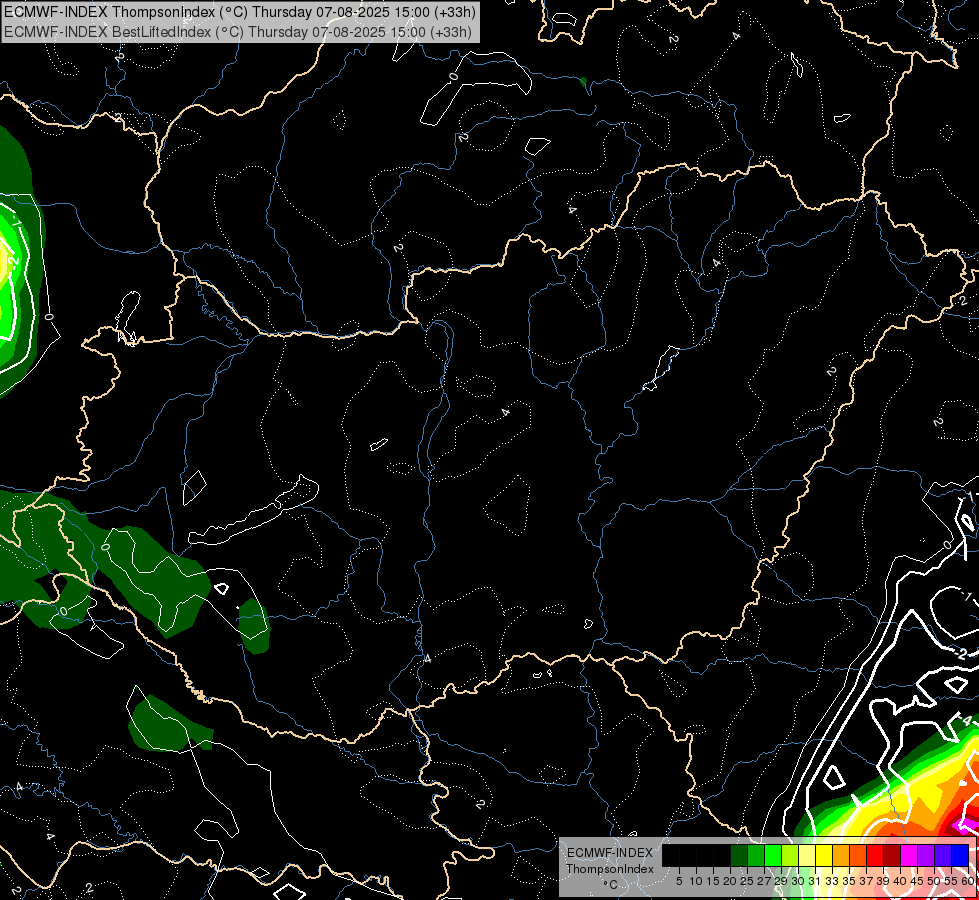Click the legend tick value 55
This screenshot has height=900, width=979.
tap(951, 881)
